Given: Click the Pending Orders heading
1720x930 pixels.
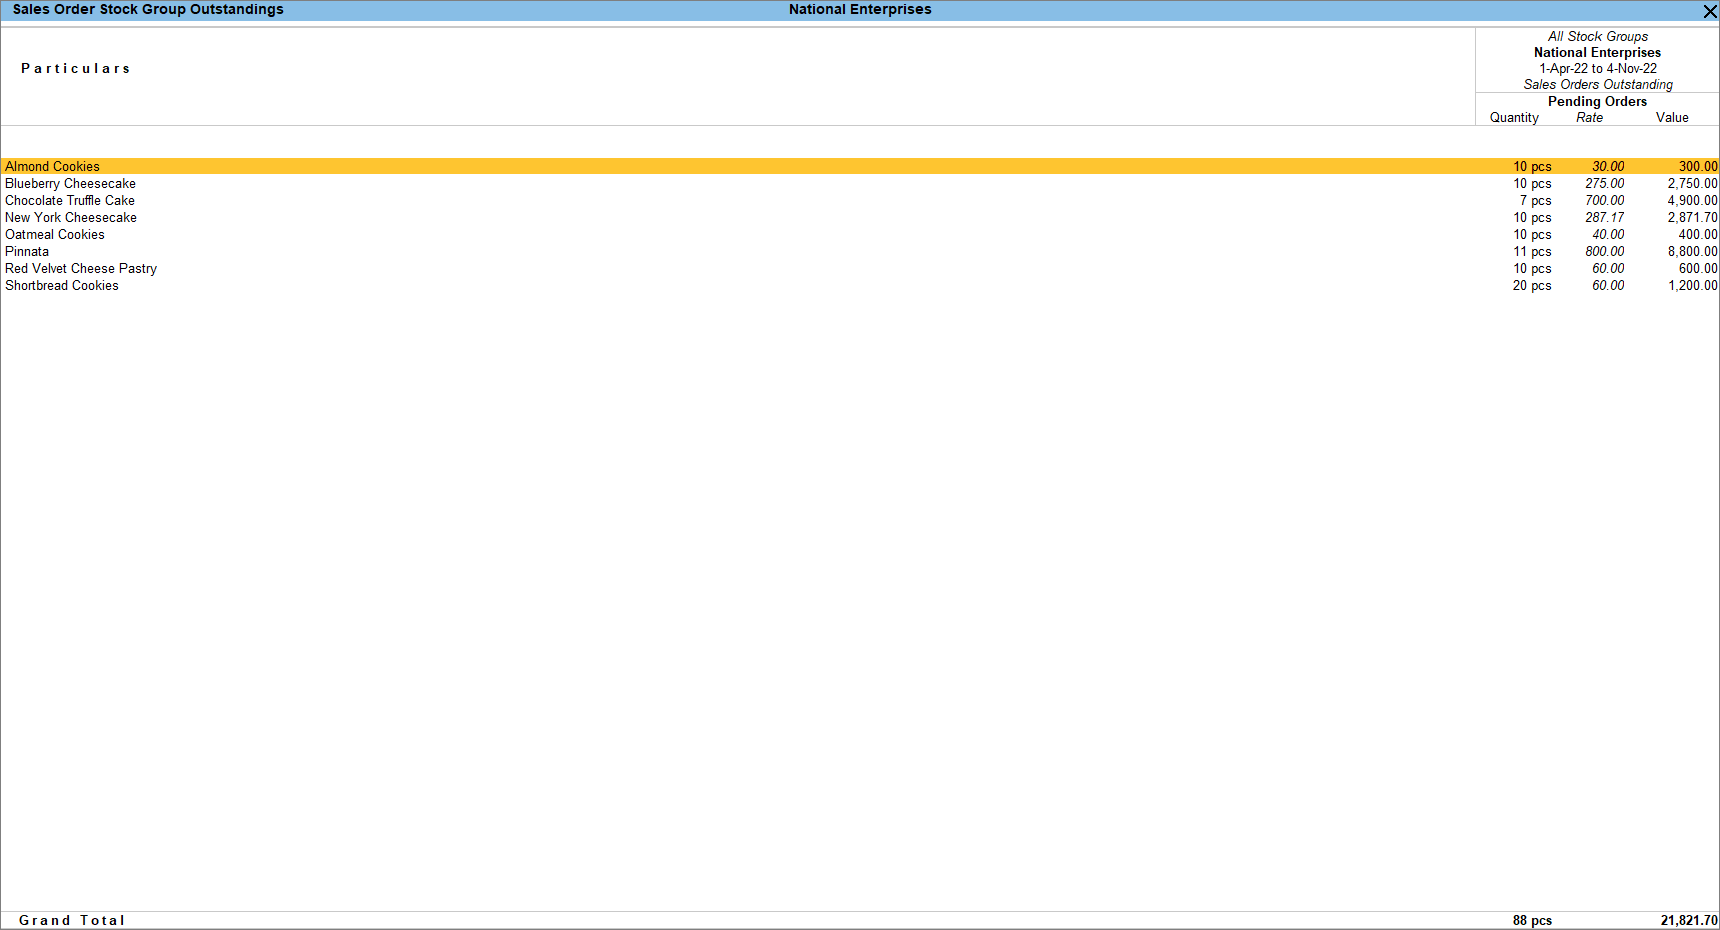Looking at the screenshot, I should tap(1597, 102).
